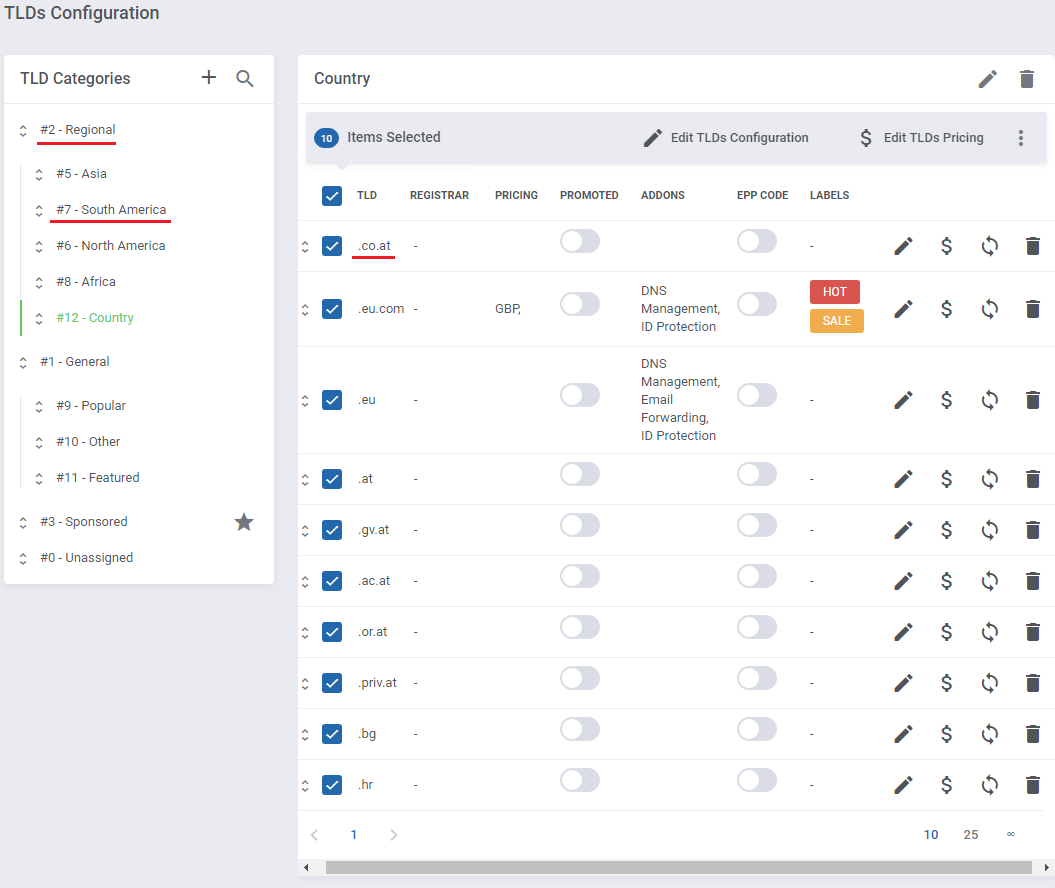Collapse the #2 - Regional category arrows
1055x888 pixels.
coord(23,131)
